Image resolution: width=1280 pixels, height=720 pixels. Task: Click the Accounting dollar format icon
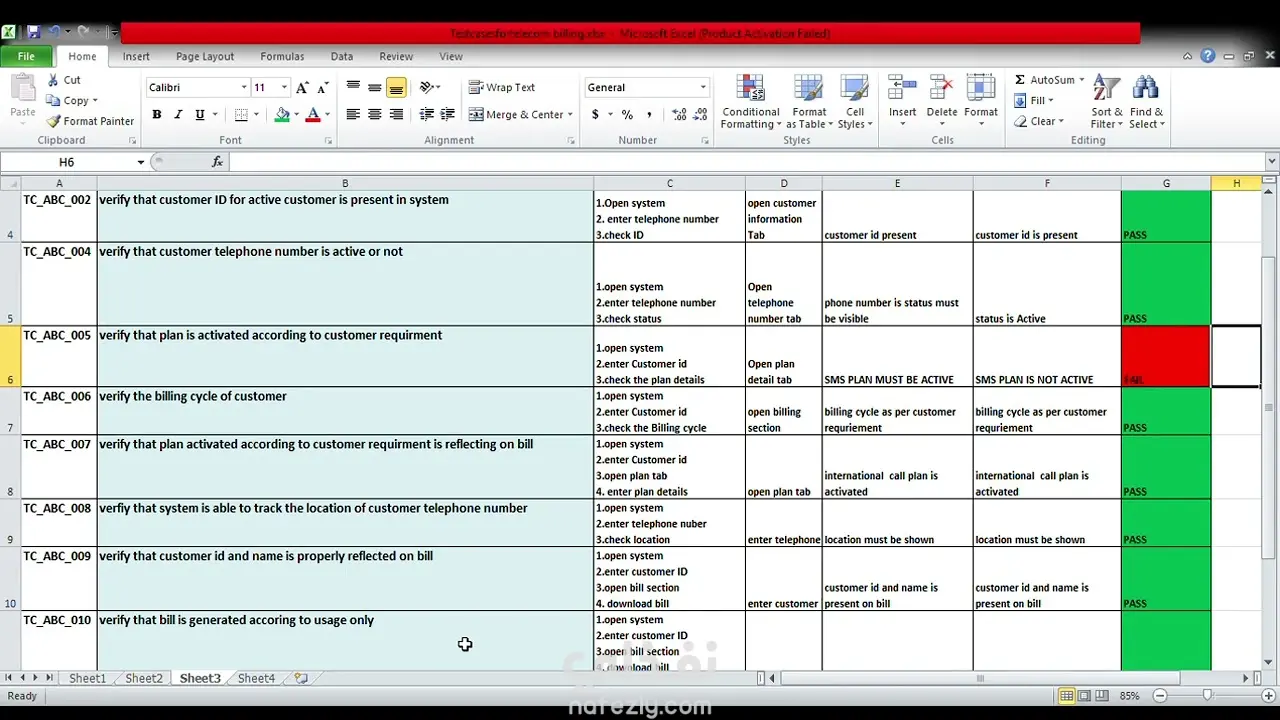coord(595,115)
